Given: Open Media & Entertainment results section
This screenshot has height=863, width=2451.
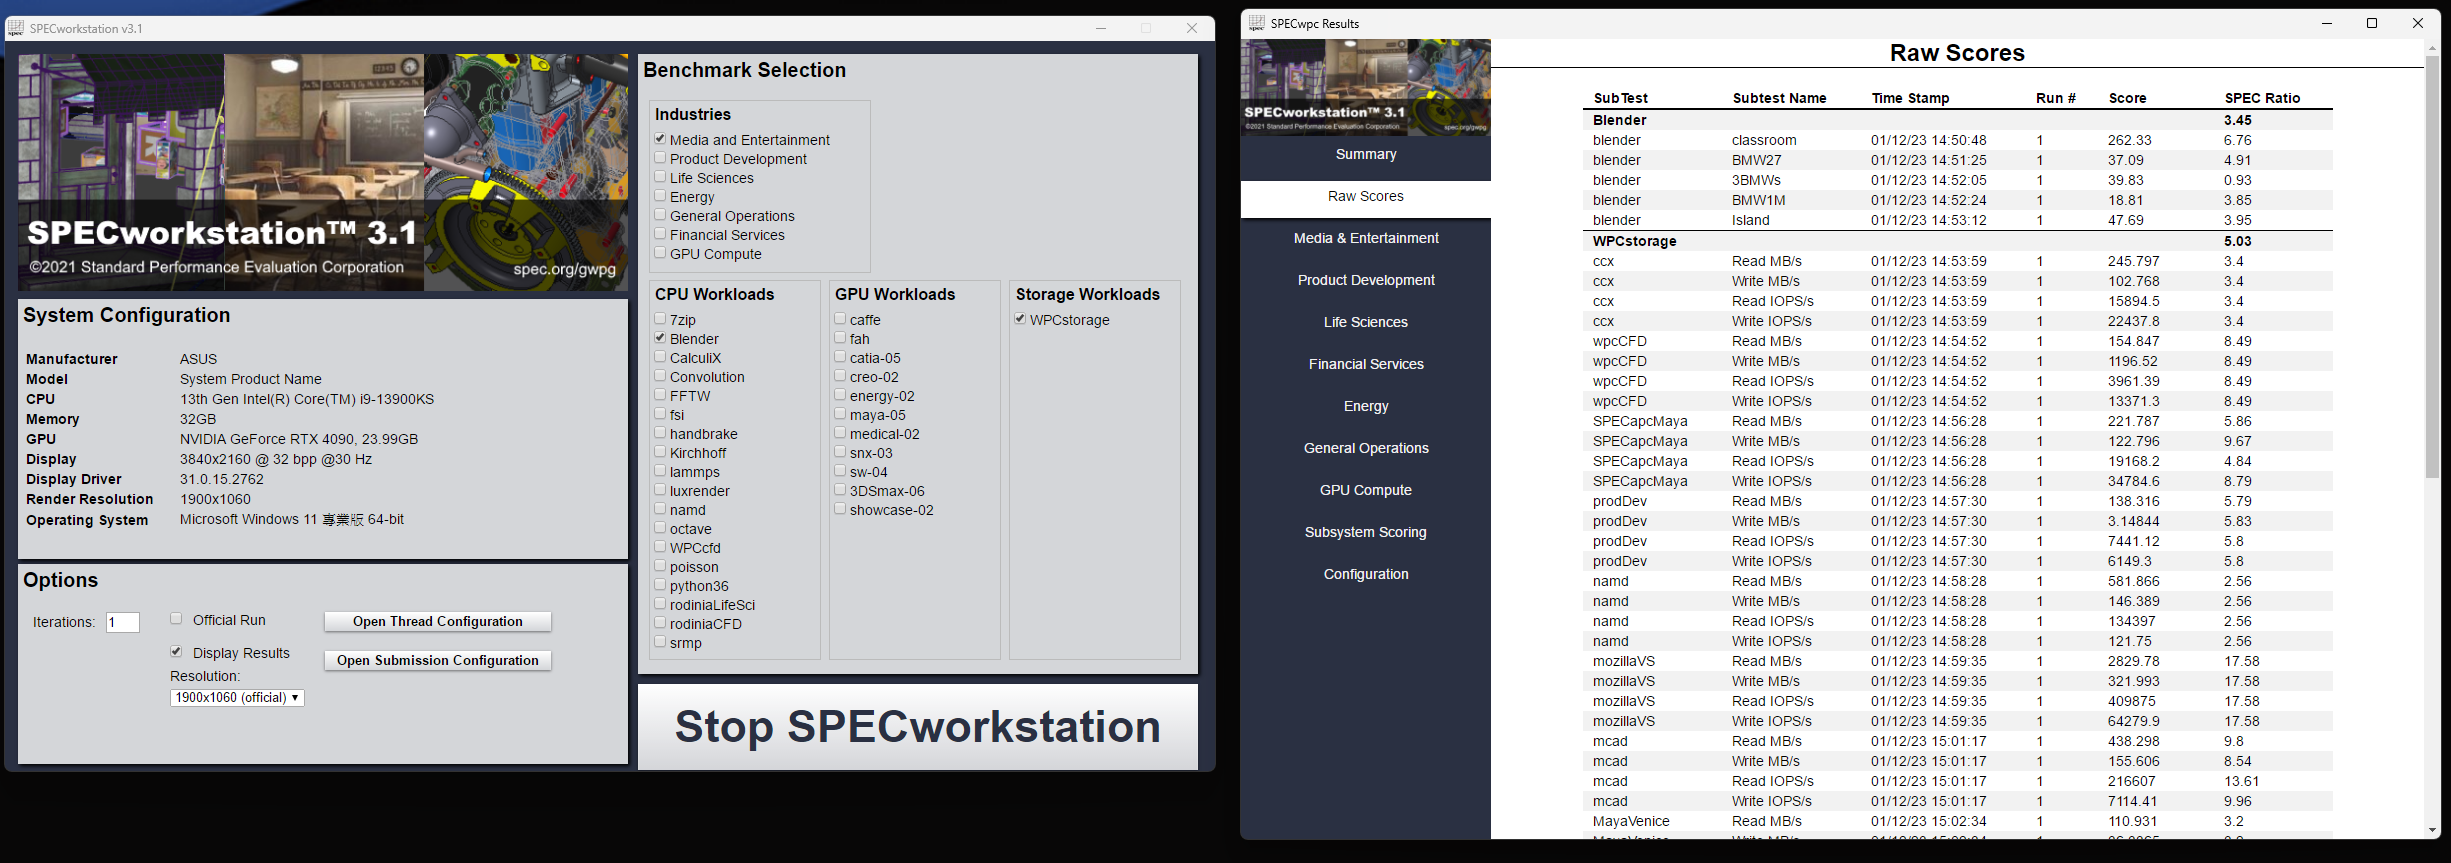Looking at the screenshot, I should coord(1366,239).
